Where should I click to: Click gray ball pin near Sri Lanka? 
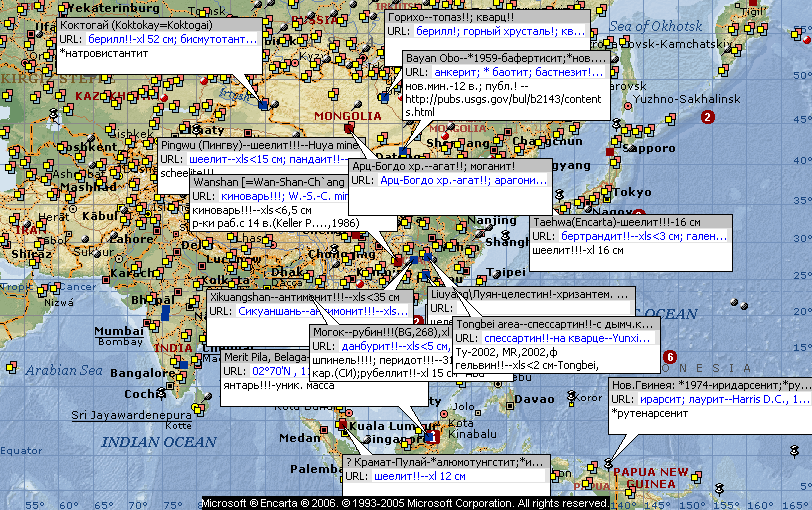coord(207,397)
